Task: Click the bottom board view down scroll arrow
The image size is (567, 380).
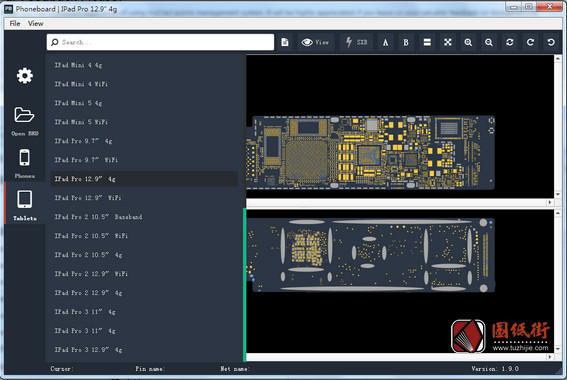Action: (x=558, y=349)
